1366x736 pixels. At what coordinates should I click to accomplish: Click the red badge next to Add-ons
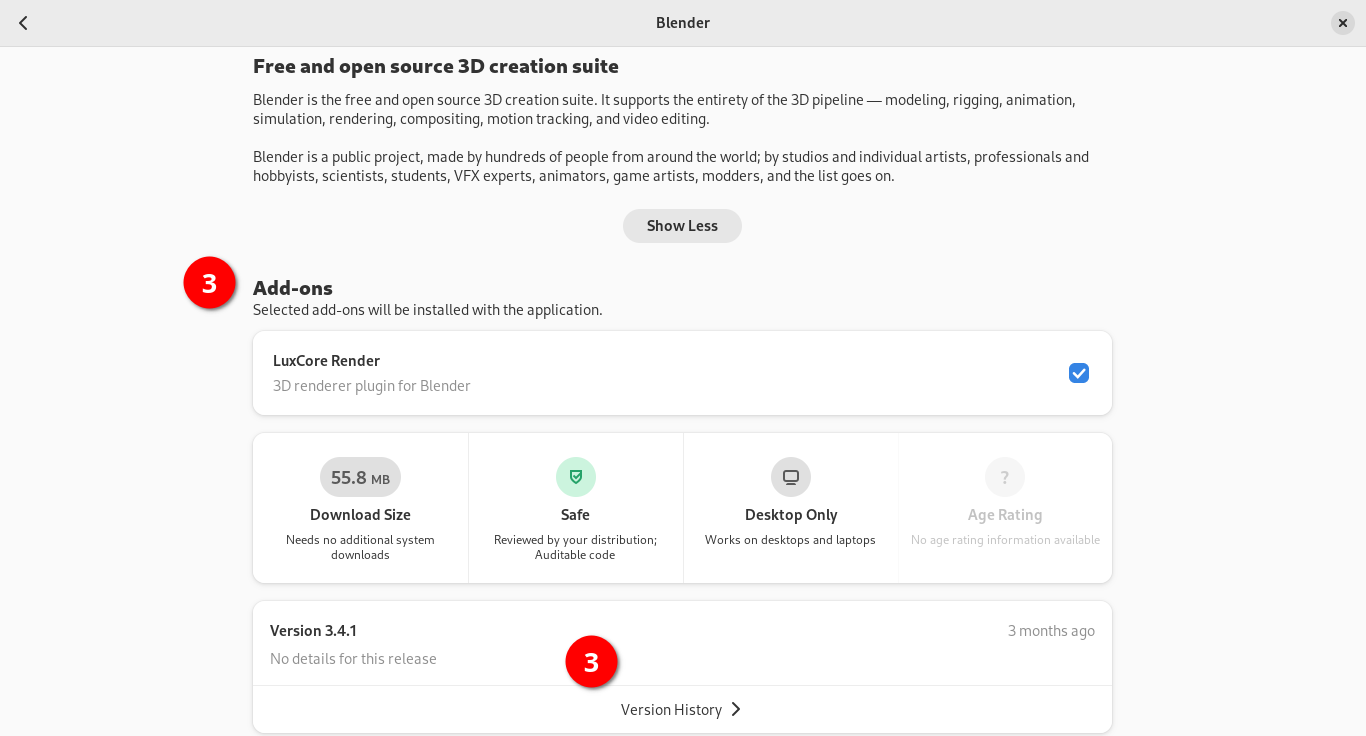209,283
